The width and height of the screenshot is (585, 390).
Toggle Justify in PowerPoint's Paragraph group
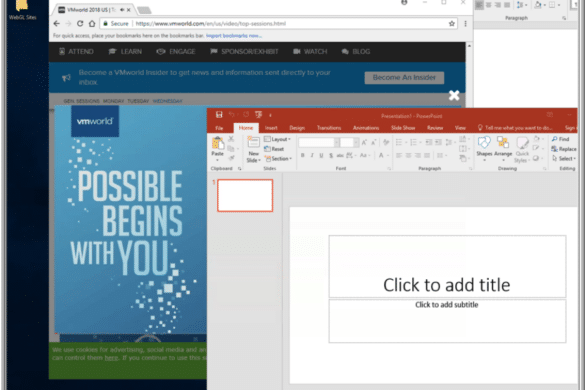[427, 155]
